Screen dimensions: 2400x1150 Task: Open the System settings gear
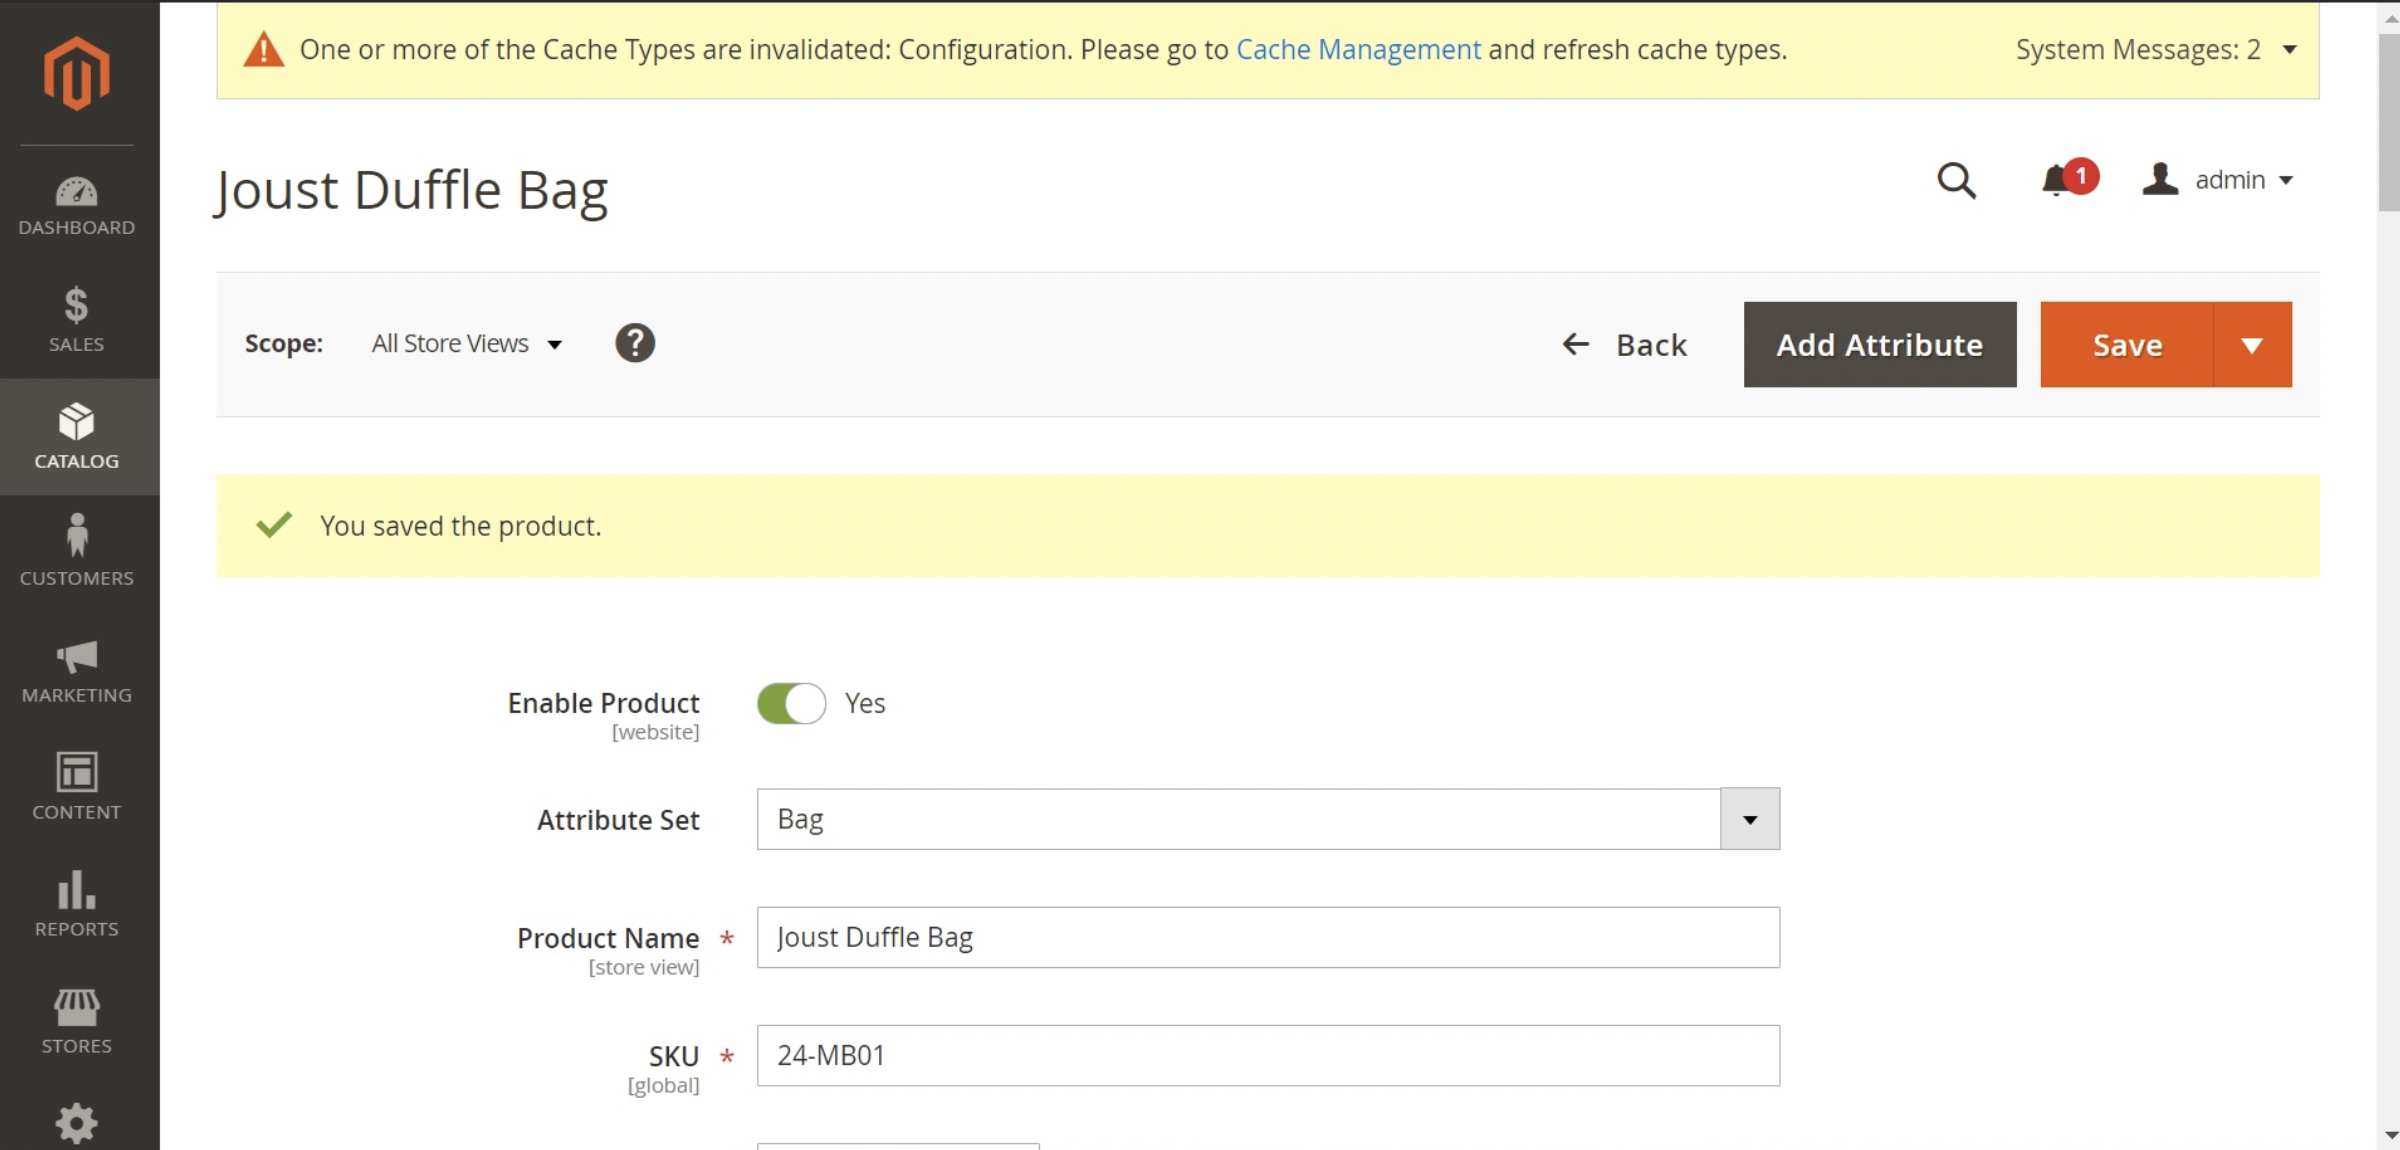[77, 1122]
